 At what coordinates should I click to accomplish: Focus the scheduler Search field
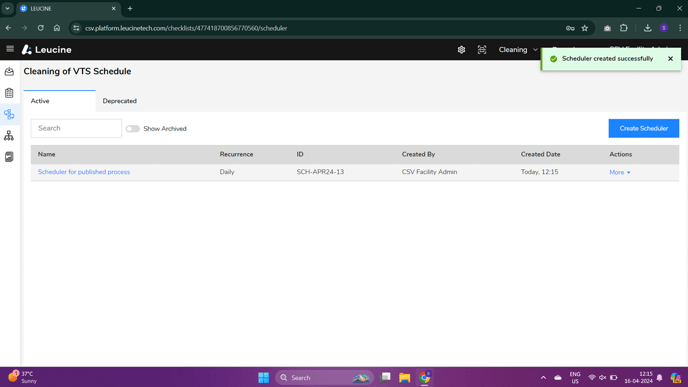76,128
